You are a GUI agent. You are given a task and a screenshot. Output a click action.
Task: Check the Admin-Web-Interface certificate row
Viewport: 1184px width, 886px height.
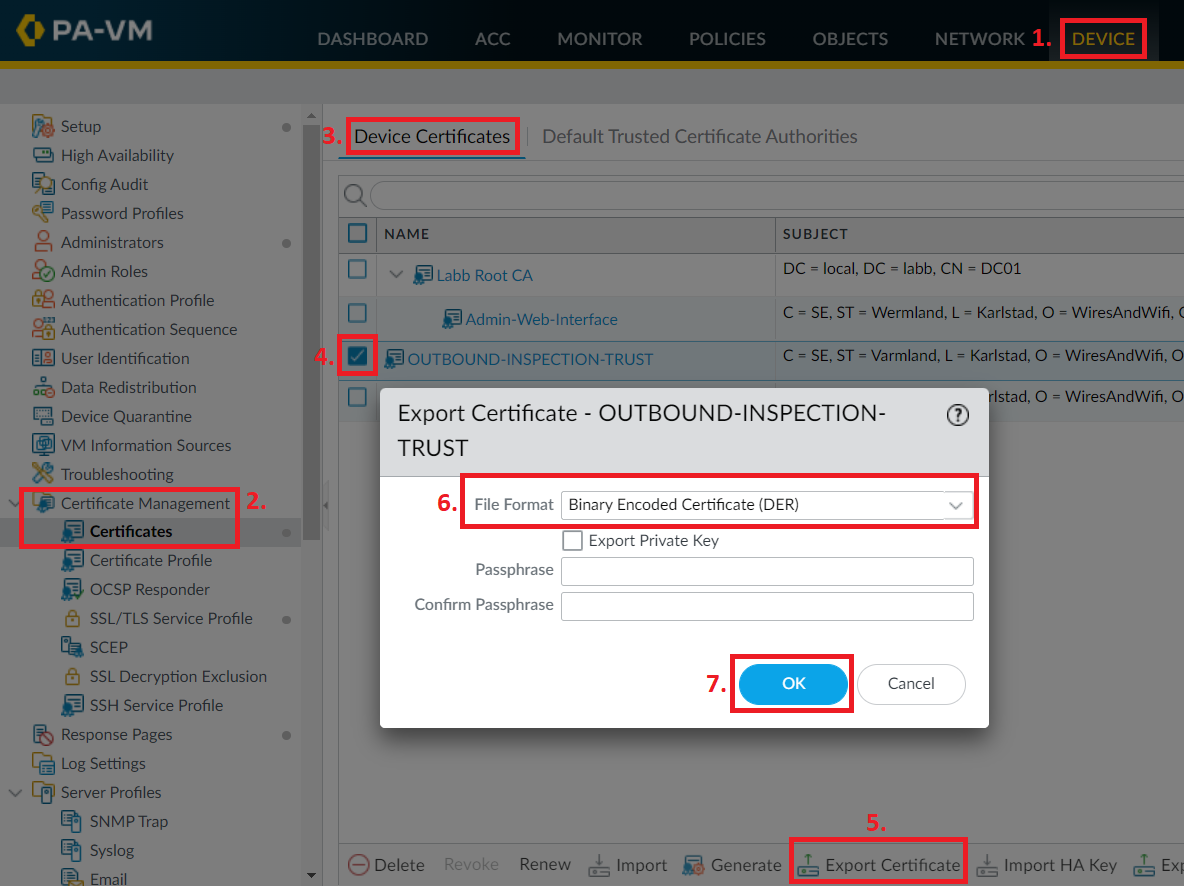357,312
